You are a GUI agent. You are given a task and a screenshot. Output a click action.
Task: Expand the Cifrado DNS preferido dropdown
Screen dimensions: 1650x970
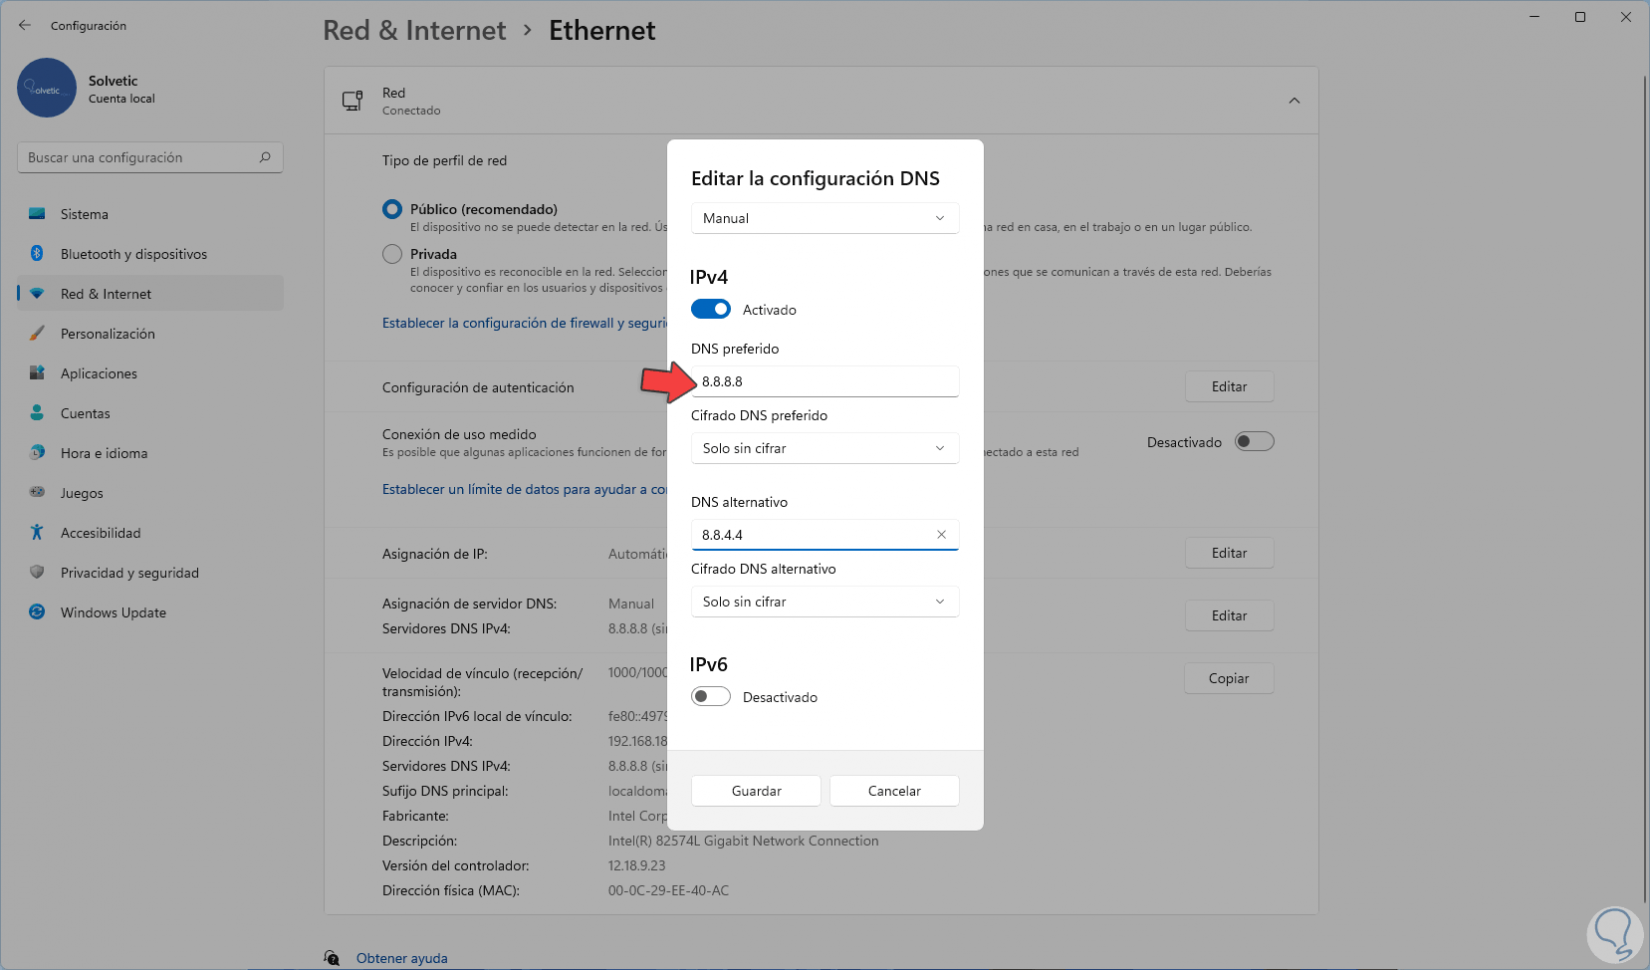[824, 448]
